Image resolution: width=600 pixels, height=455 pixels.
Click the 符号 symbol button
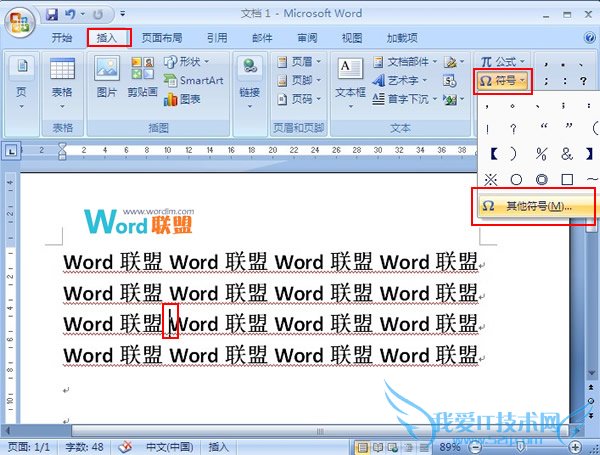coord(503,81)
